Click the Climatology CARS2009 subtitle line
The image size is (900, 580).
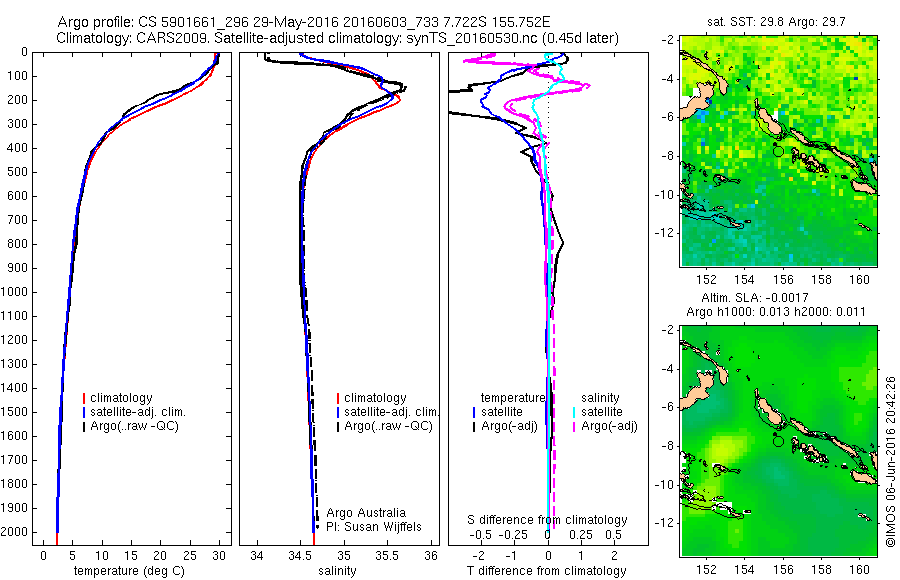coord(338,38)
